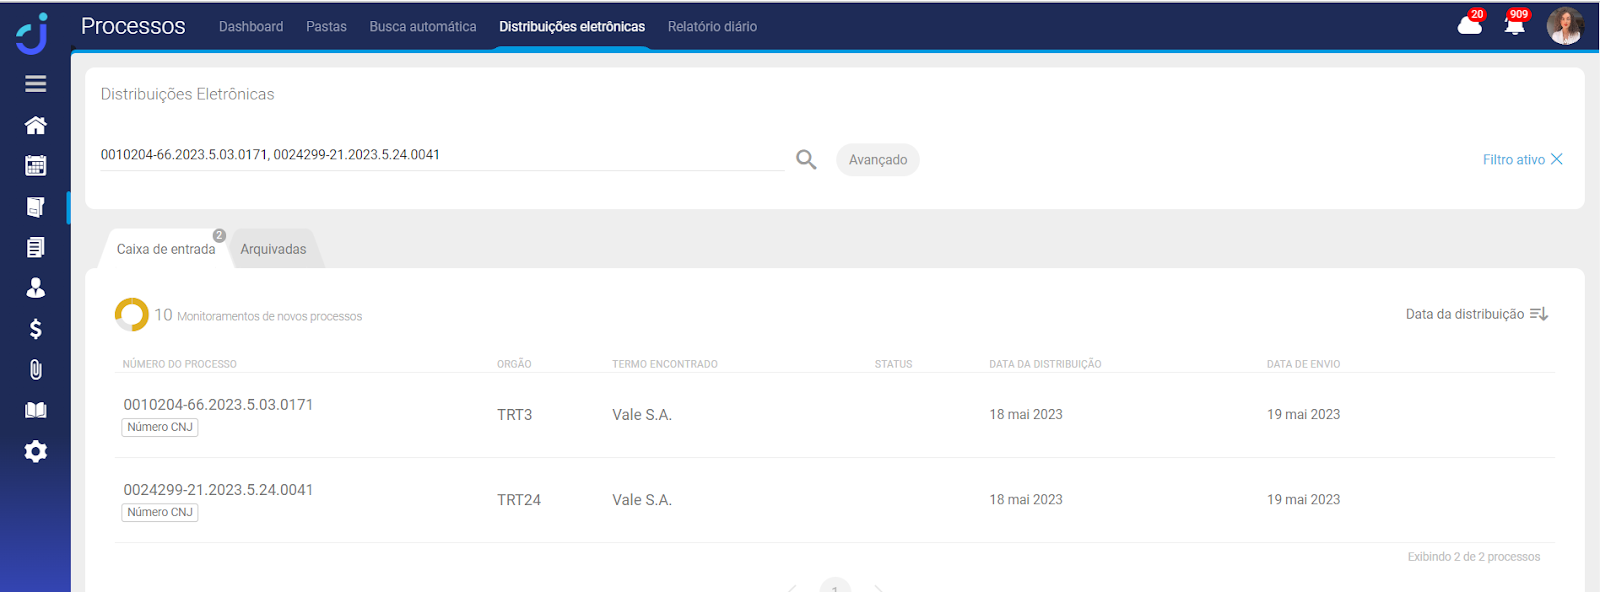Open process 0010204-66.2023.5.03.0171
This screenshot has height=592, width=1600.
point(218,405)
